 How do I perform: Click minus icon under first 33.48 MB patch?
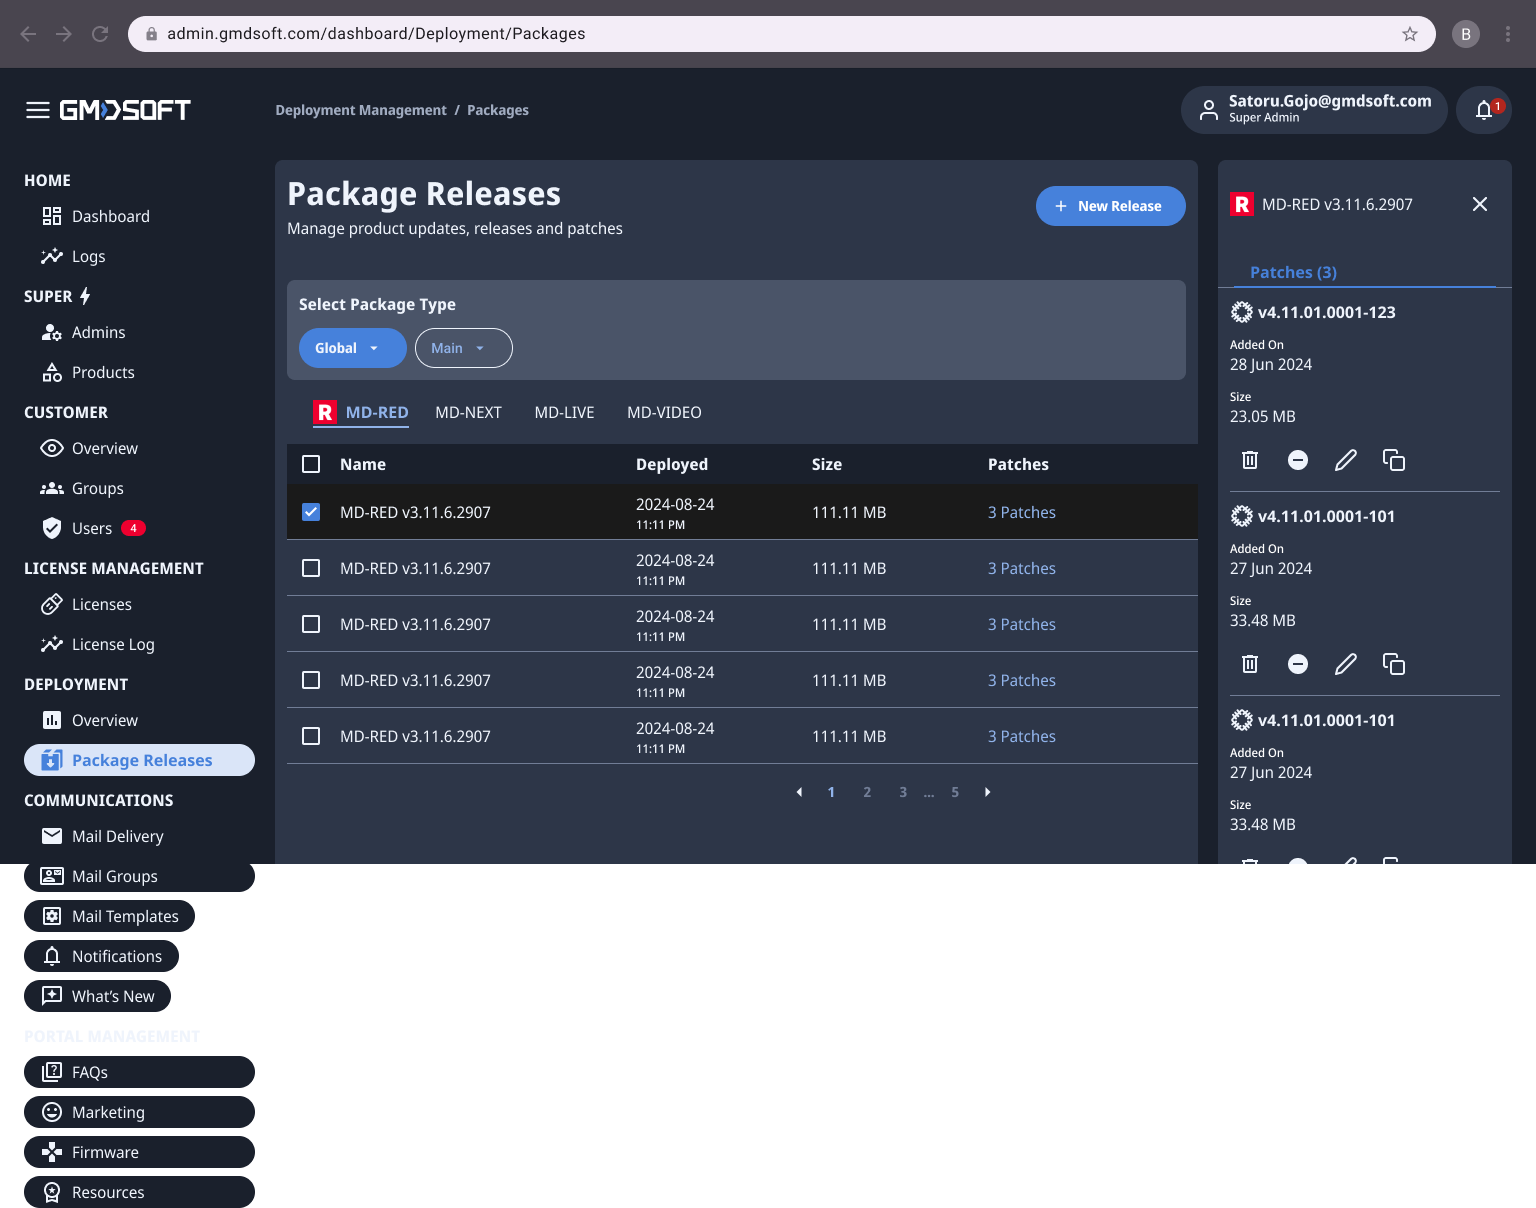pyautogui.click(x=1298, y=664)
